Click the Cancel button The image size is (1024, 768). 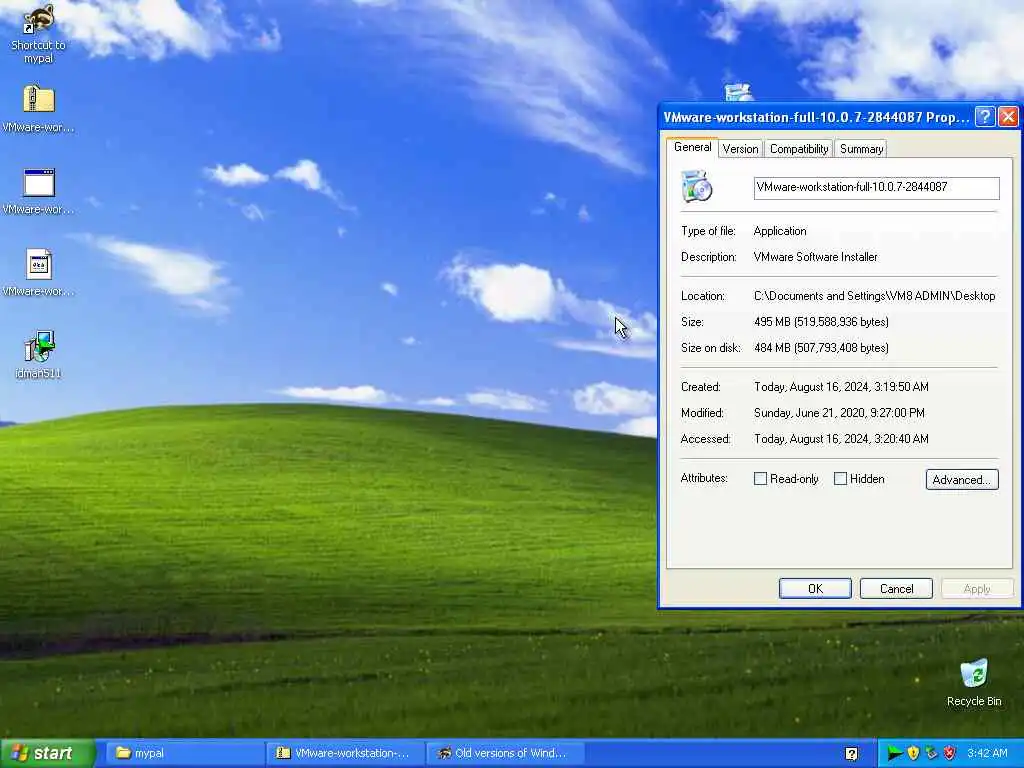coord(896,588)
